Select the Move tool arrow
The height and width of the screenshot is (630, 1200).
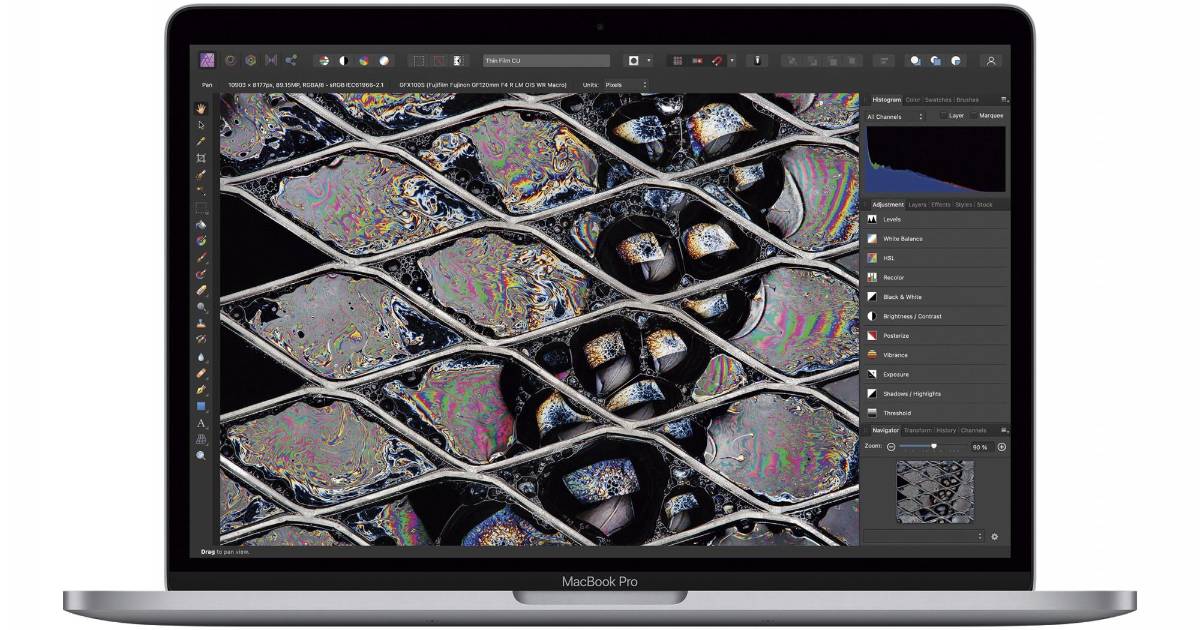(x=201, y=125)
